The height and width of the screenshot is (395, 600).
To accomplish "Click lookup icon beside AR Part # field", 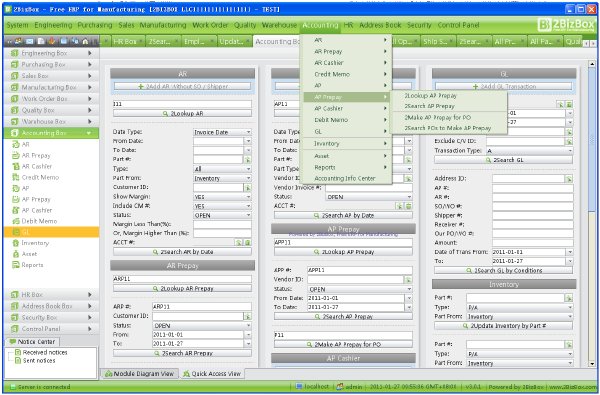I will [x=248, y=160].
